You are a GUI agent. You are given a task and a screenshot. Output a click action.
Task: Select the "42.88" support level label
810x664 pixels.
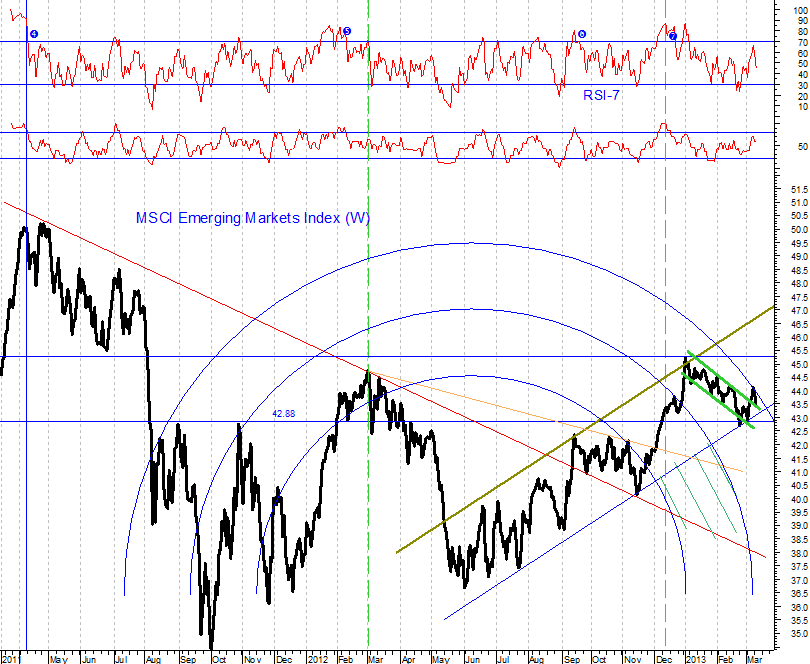[x=284, y=414]
